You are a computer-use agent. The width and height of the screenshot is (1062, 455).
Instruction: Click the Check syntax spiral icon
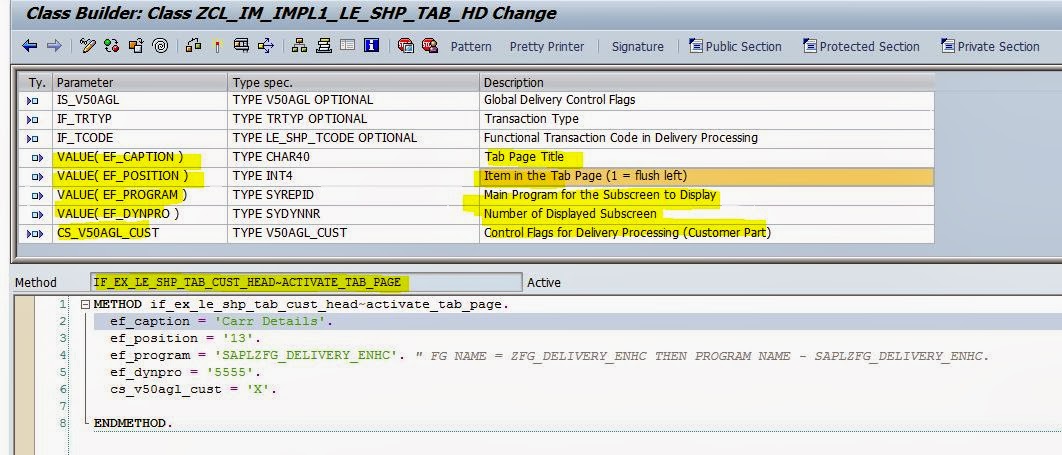(160, 46)
